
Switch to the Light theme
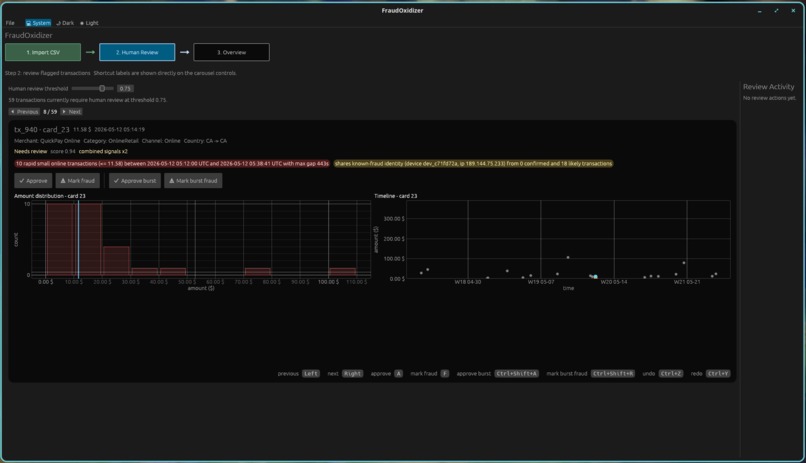[x=89, y=23]
